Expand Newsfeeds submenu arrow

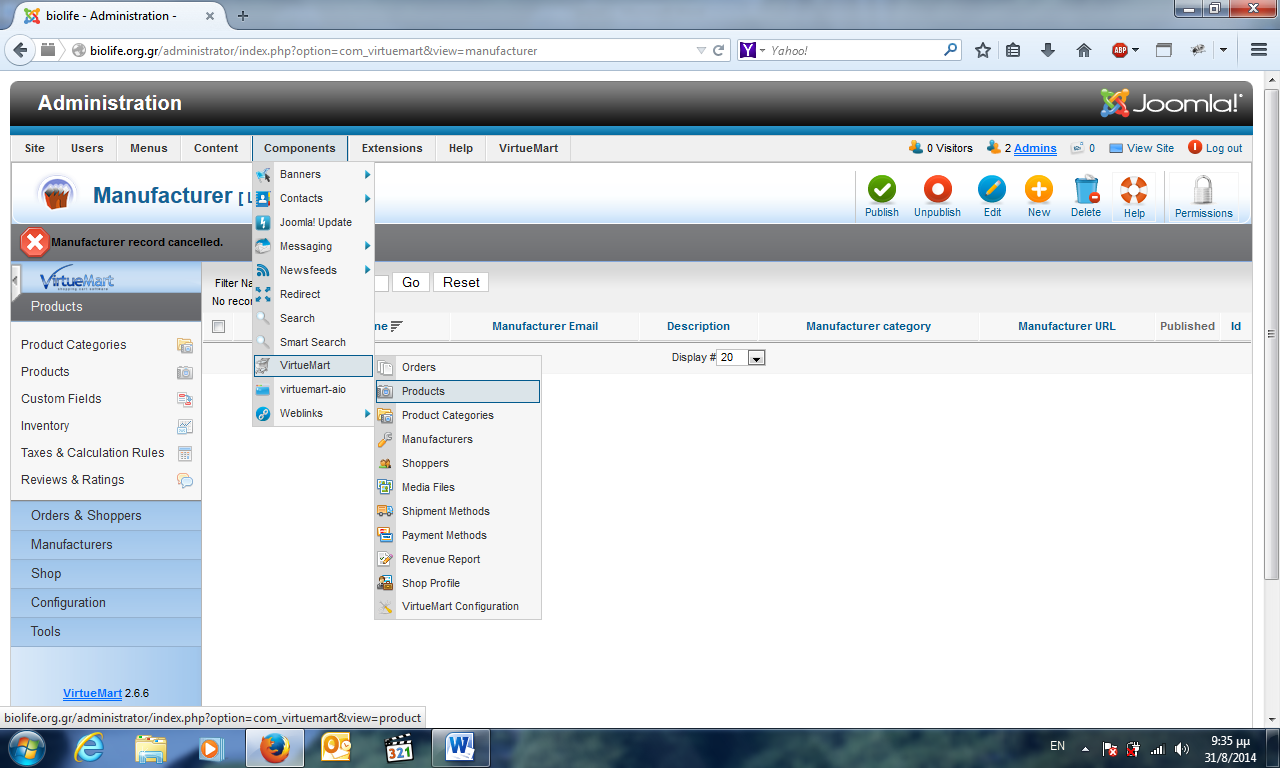(x=368, y=270)
